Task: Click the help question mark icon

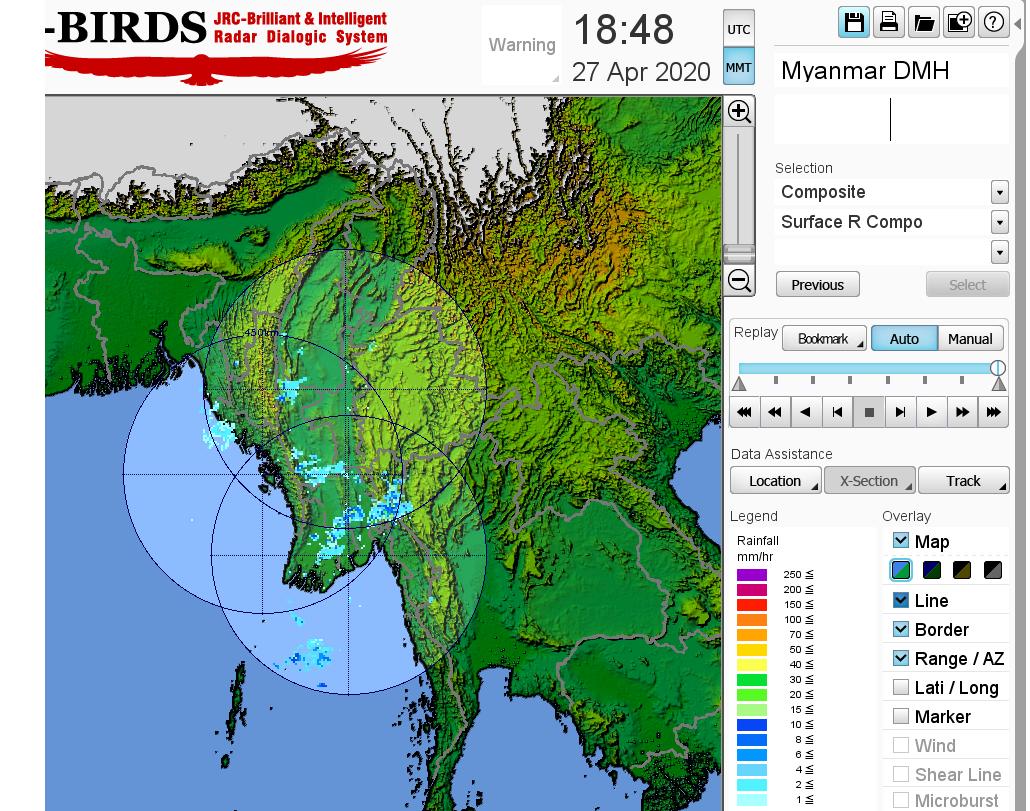Action: point(994,23)
